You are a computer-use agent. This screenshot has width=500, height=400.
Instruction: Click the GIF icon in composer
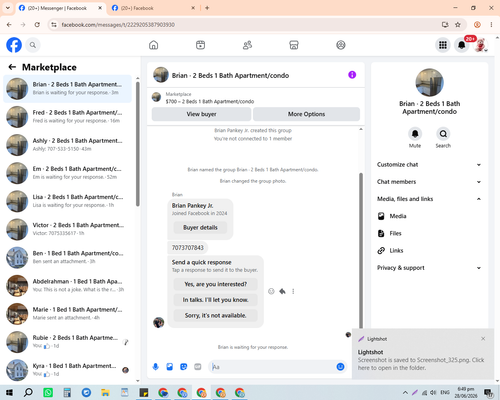click(x=198, y=367)
